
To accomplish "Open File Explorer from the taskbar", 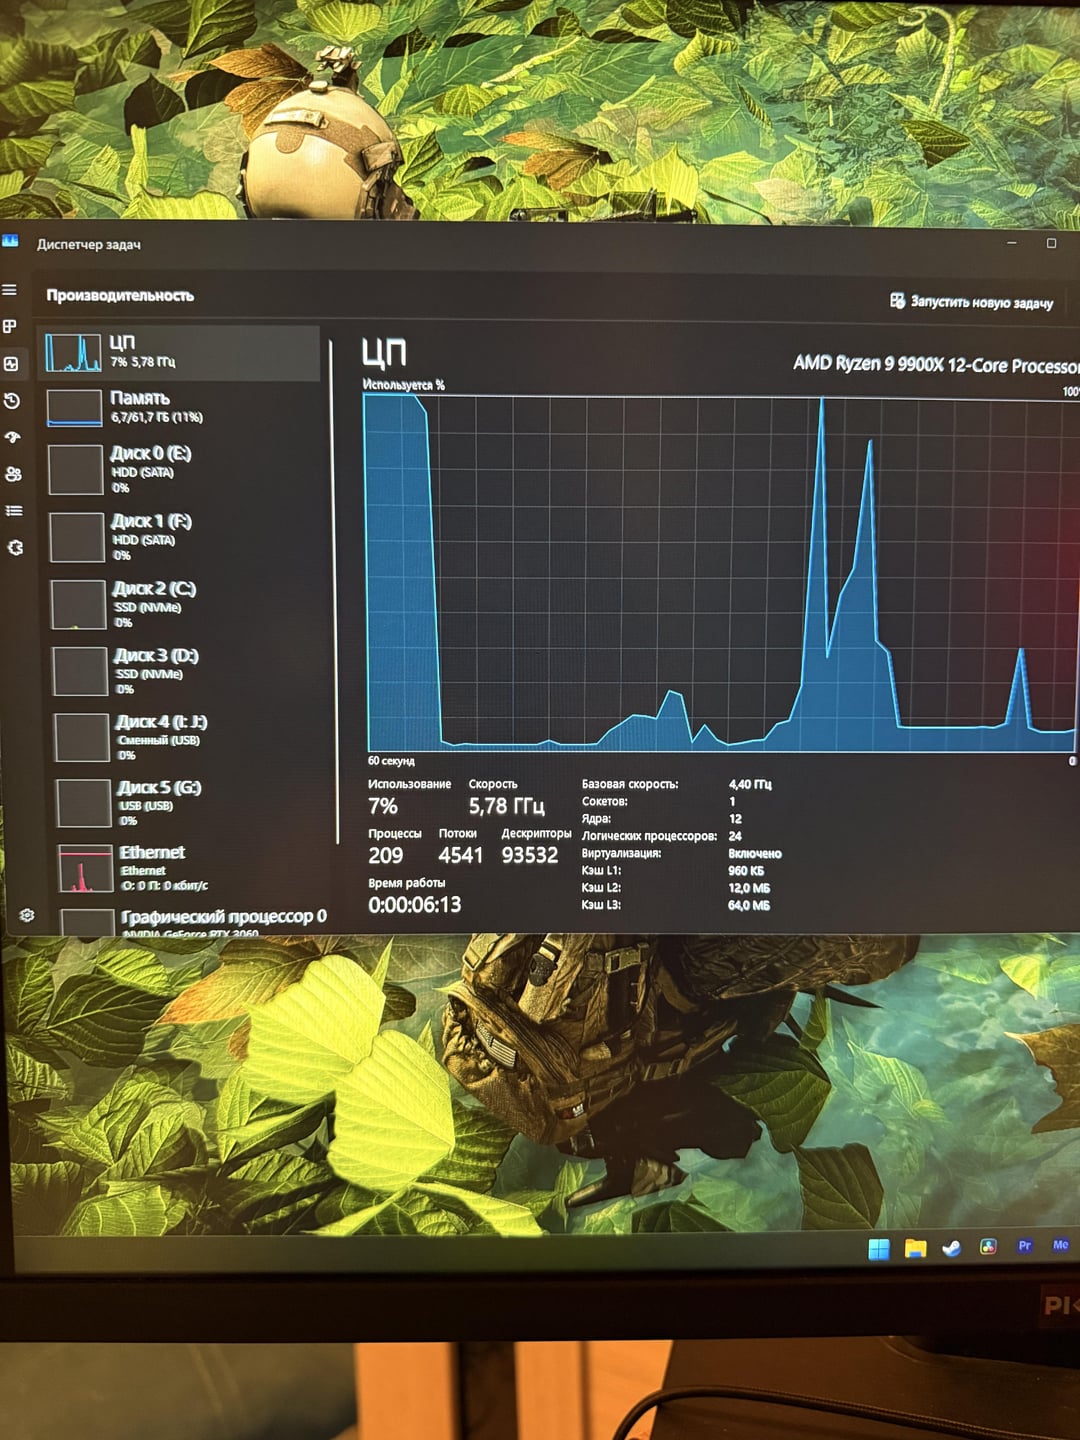I will pyautogui.click(x=915, y=1248).
